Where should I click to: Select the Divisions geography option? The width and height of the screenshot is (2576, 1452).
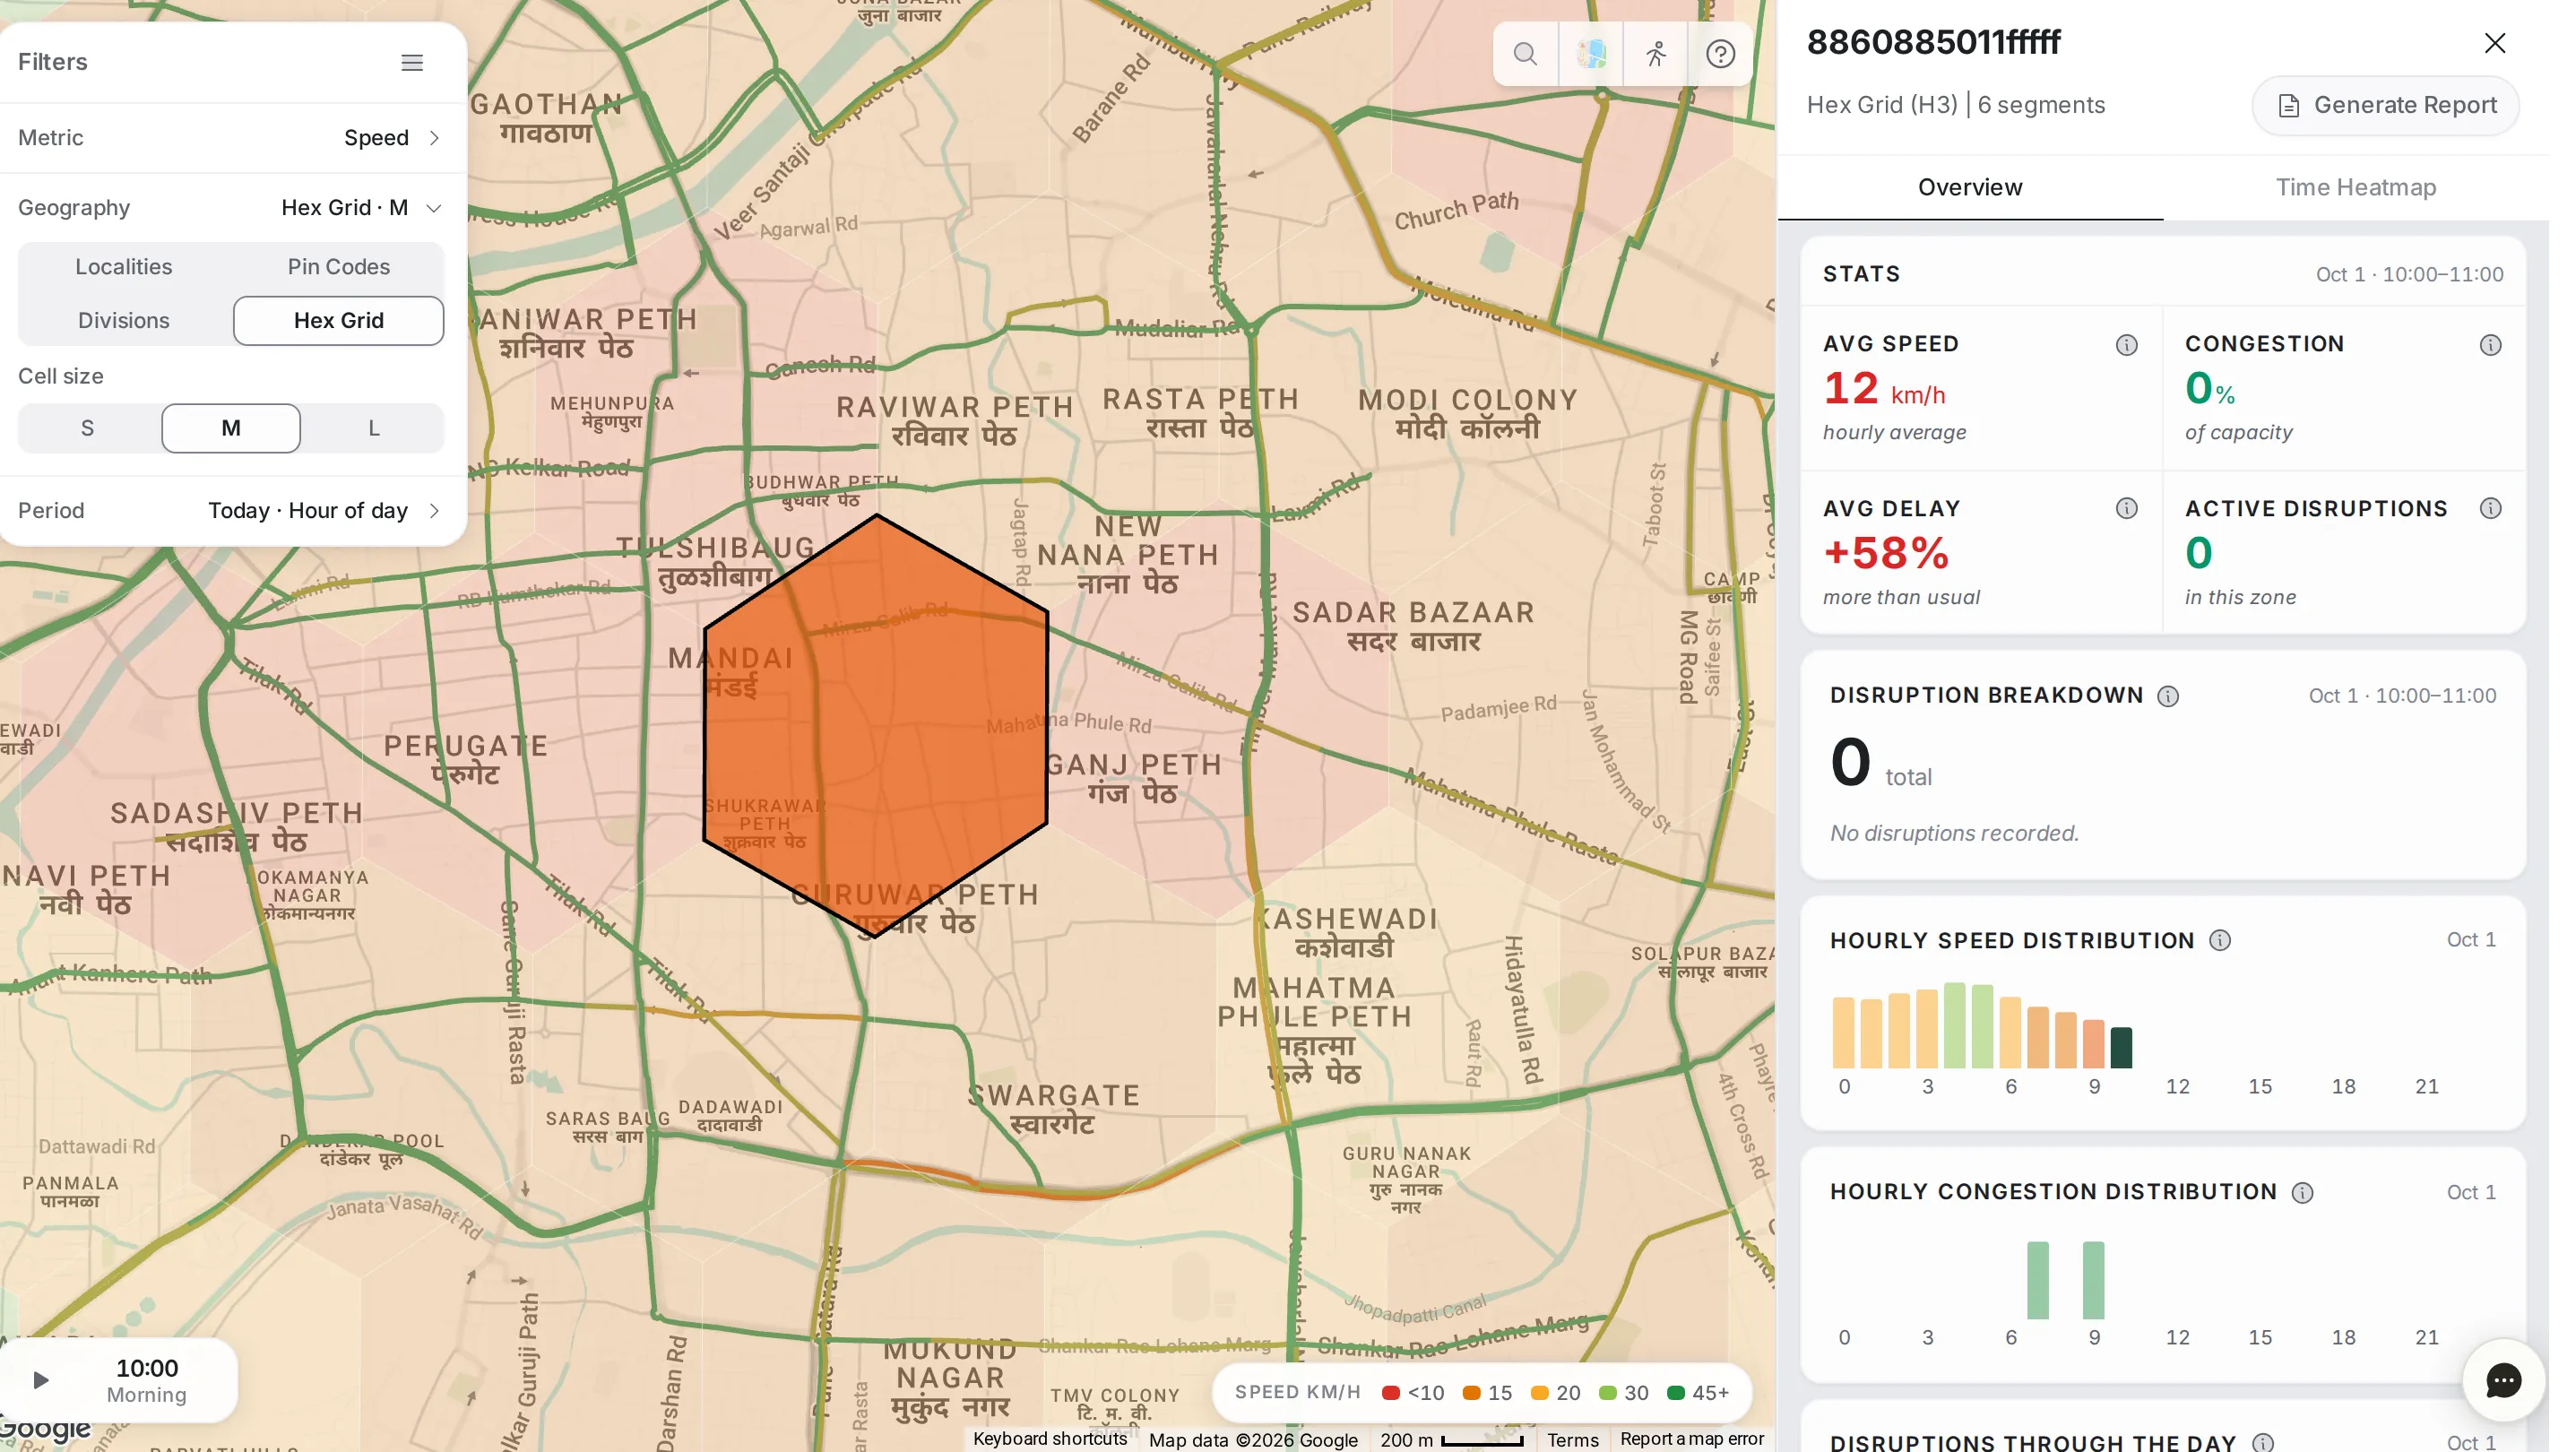[x=124, y=321]
